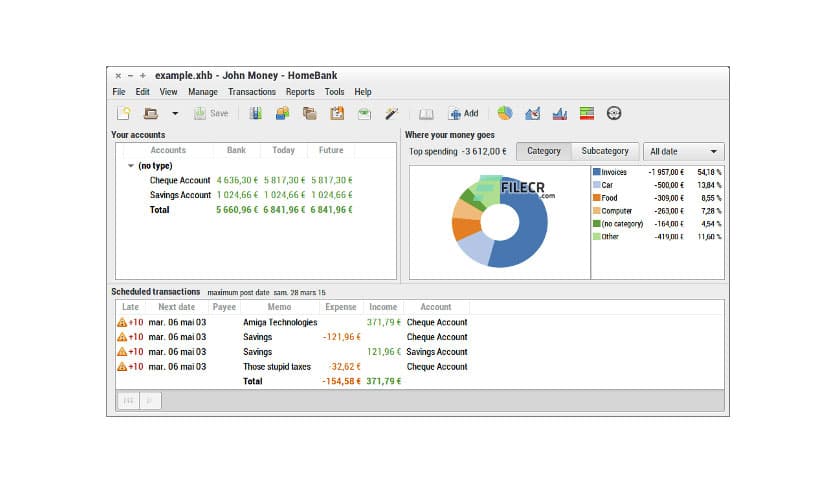Image resolution: width=836 pixels, height=484 pixels.
Task: Show transactions with the book icon
Action: 426,114
